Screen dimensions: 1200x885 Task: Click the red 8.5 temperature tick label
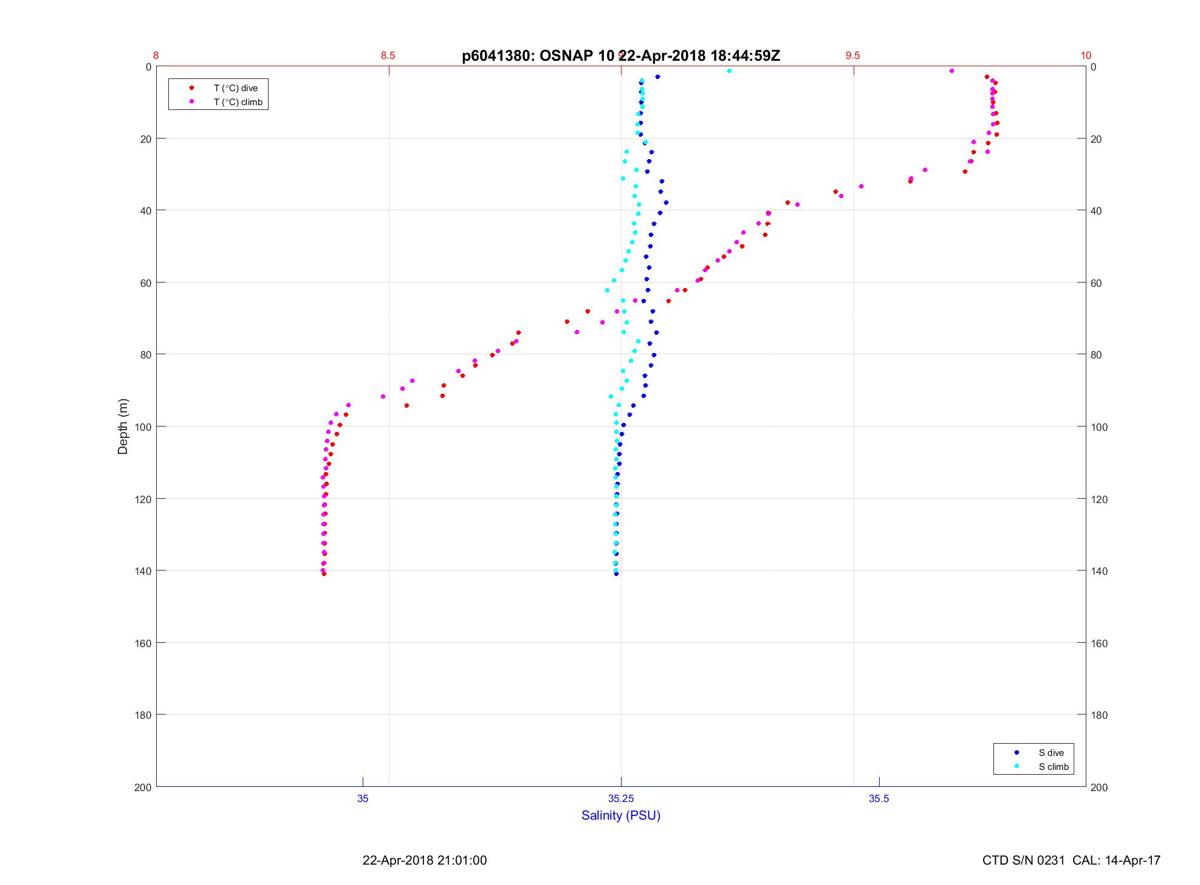(388, 56)
